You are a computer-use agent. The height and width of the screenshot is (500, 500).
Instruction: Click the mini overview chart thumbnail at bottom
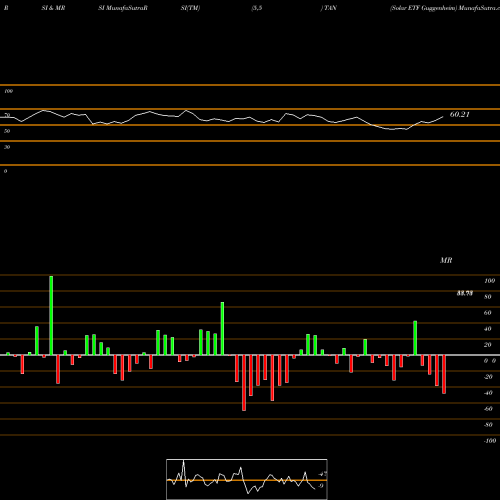pyautogui.click(x=247, y=479)
